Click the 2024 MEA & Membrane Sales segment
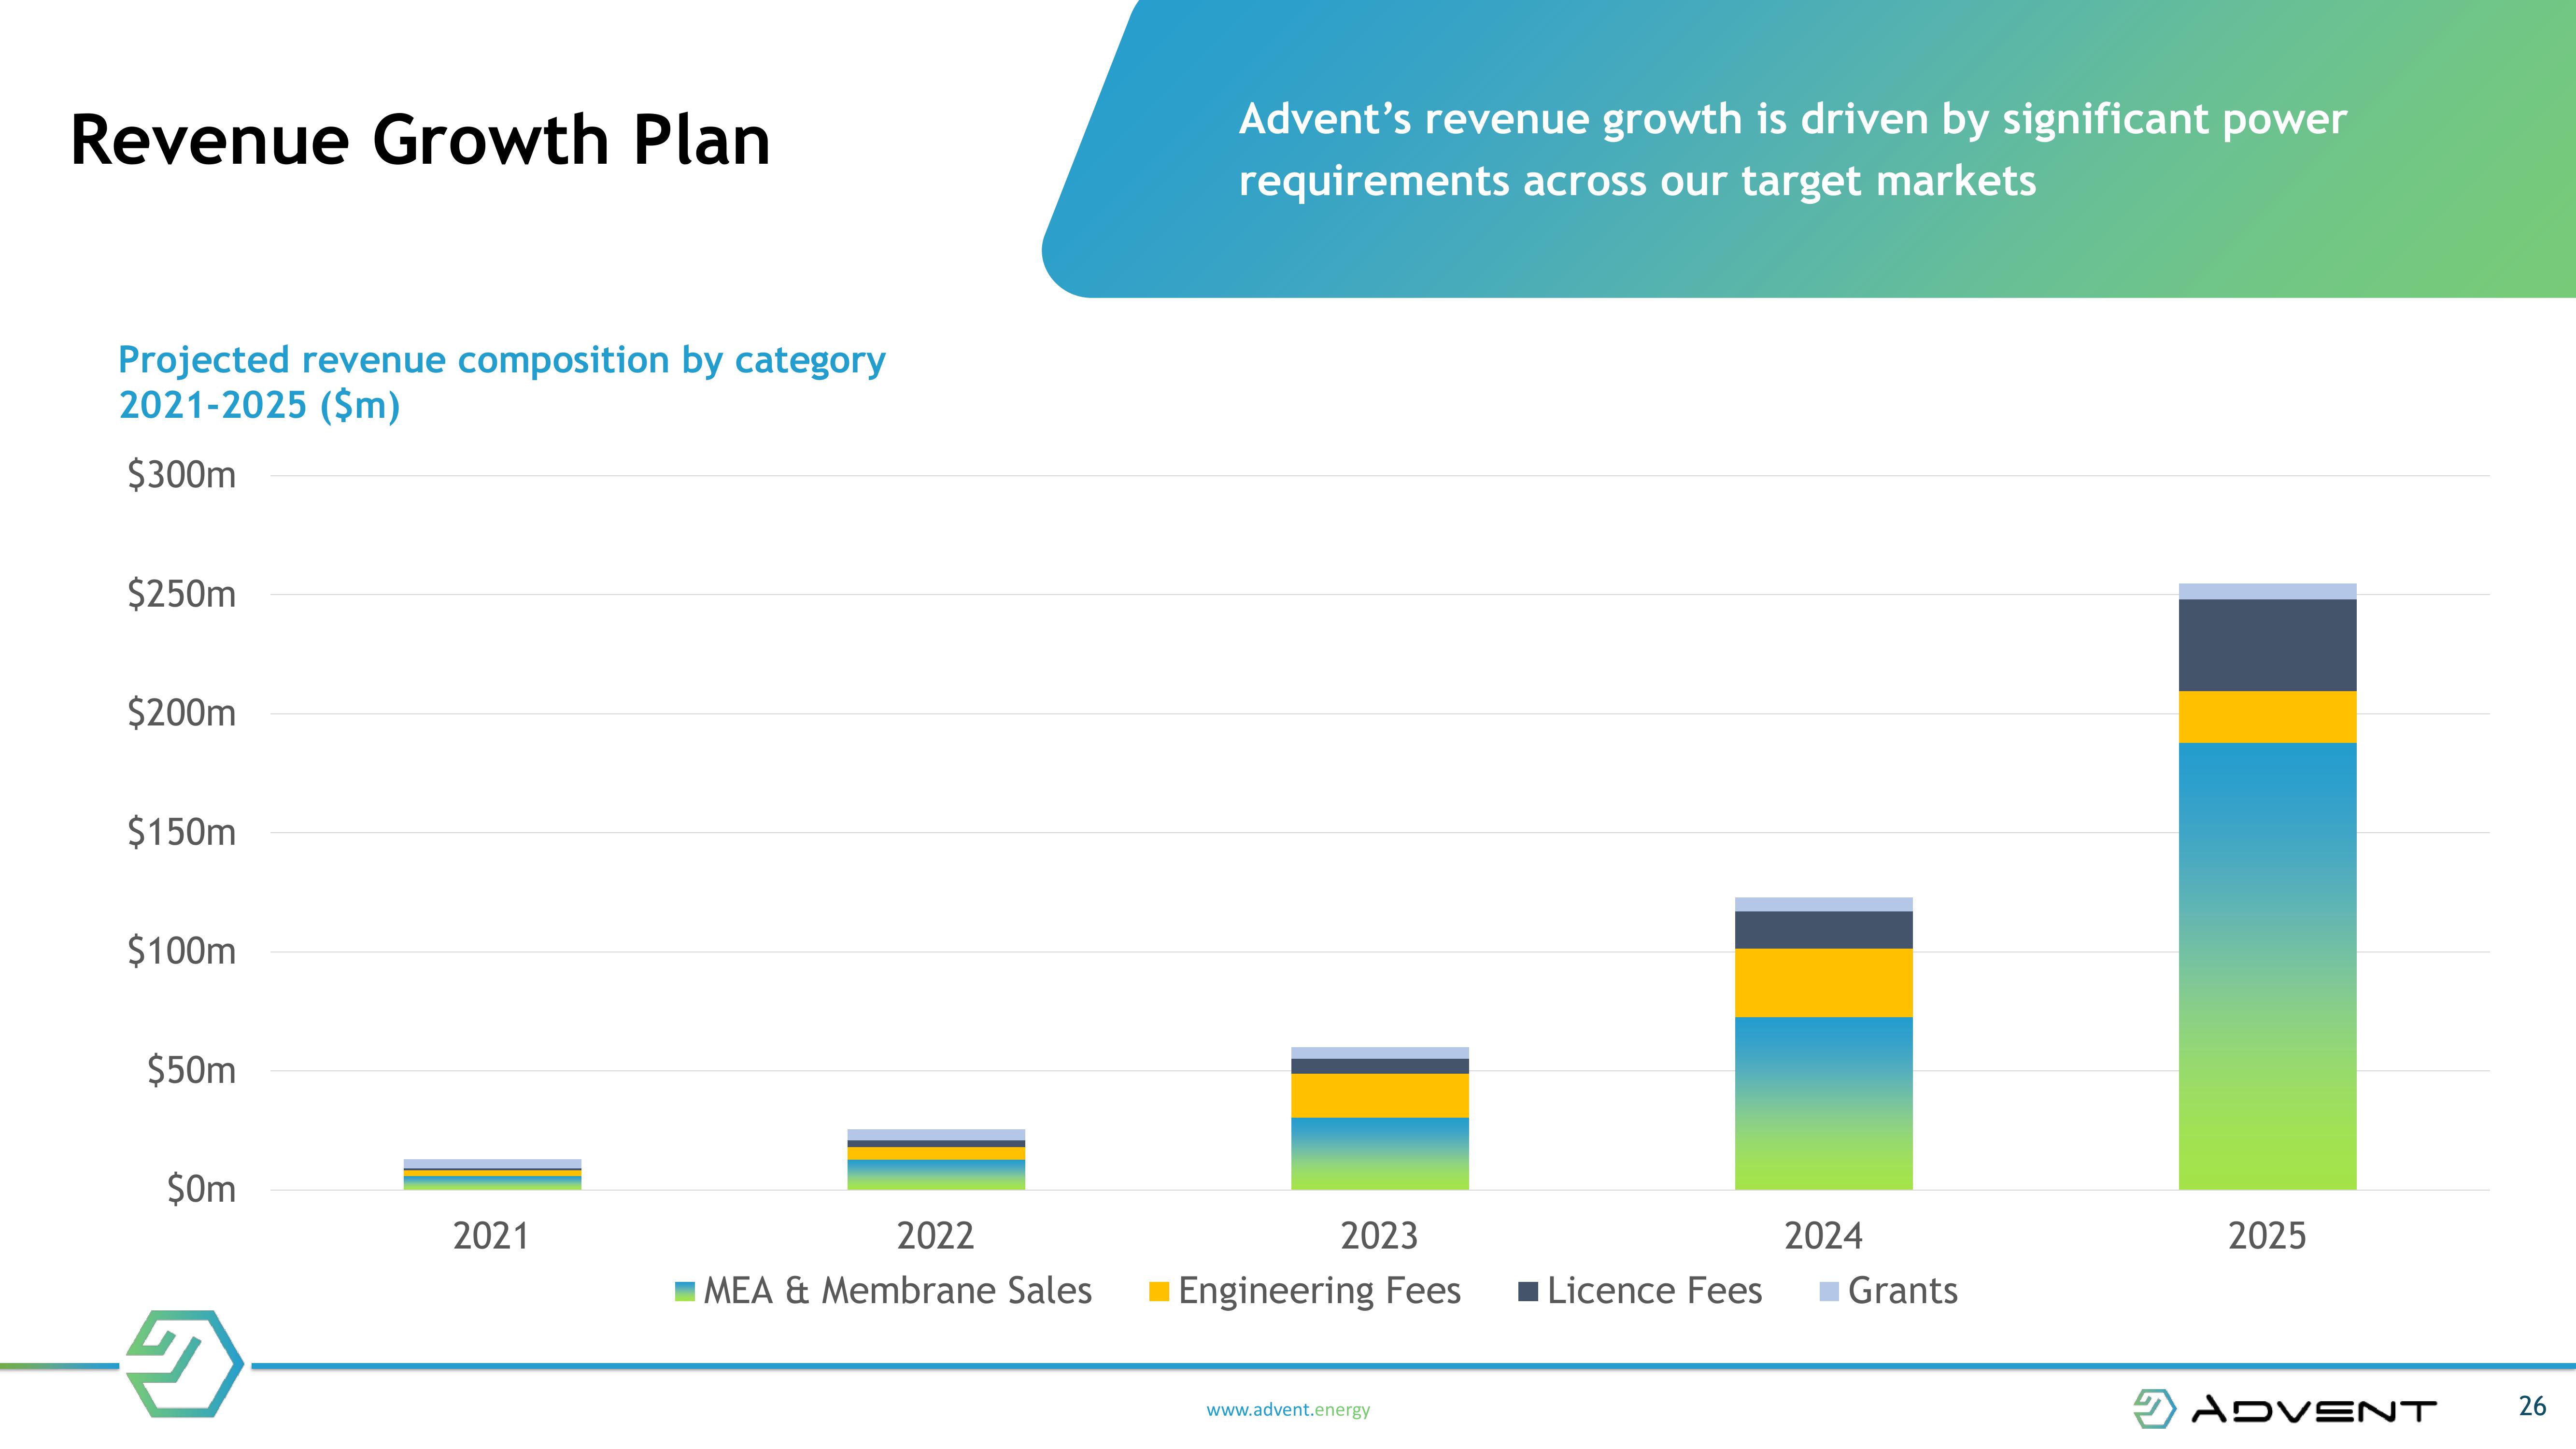The image size is (2576, 1449). pyautogui.click(x=1823, y=1104)
